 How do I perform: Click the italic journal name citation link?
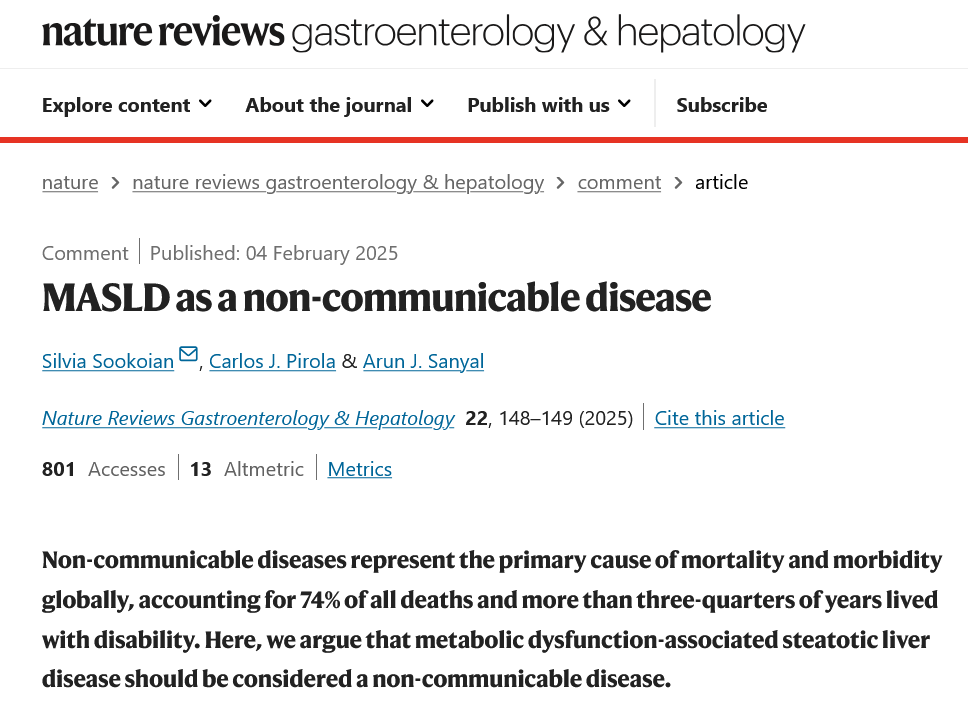[x=248, y=418]
